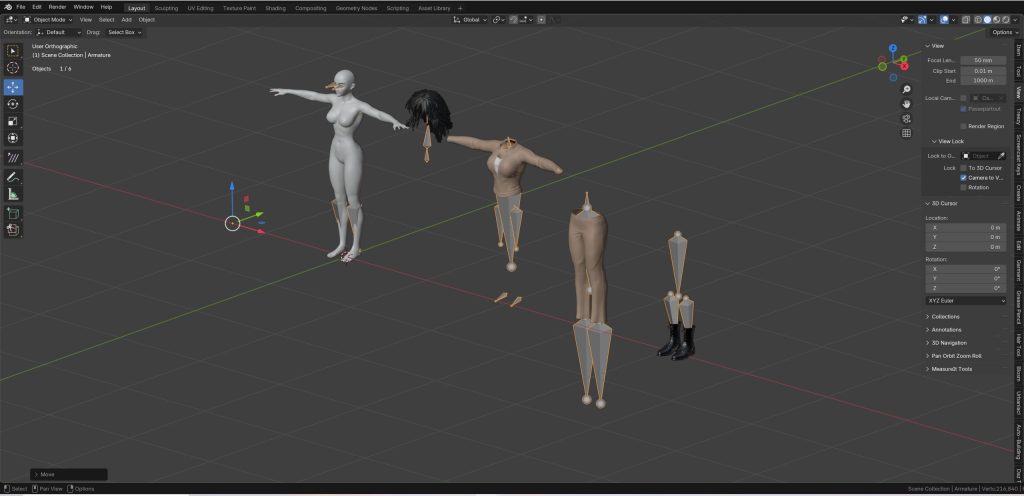The image size is (1024, 496).
Task: Select the Move tool
Action: (x=13, y=87)
